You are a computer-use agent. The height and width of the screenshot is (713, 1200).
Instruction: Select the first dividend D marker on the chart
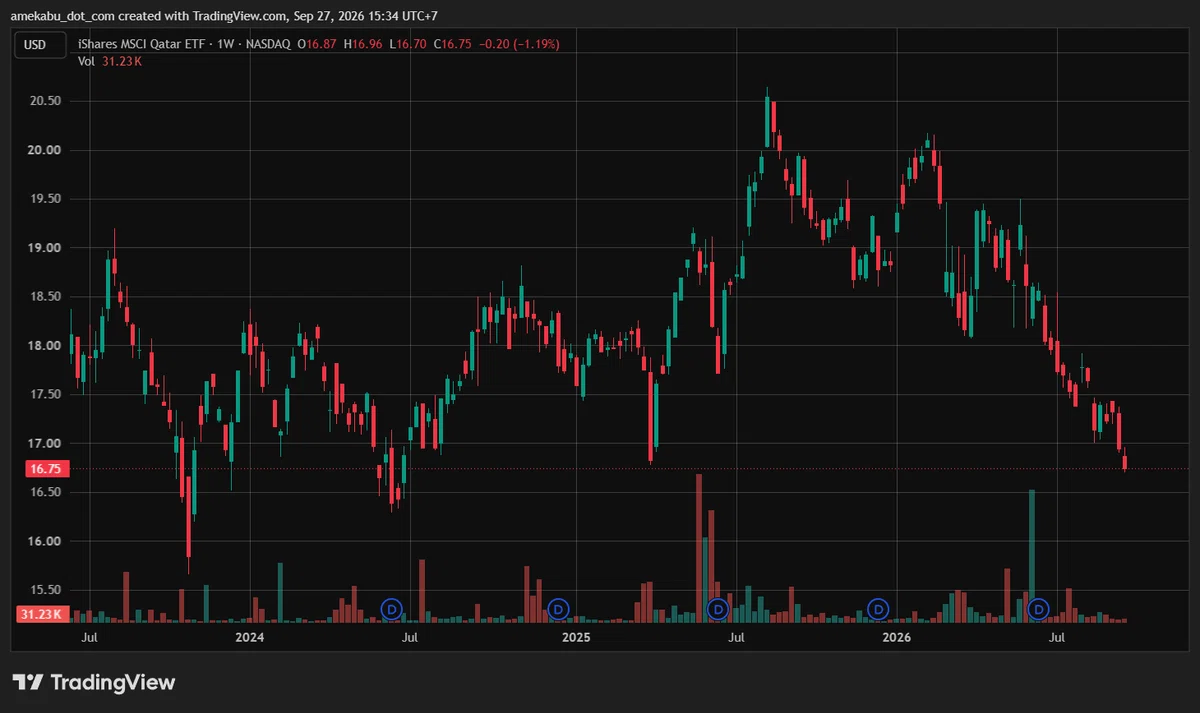[392, 608]
